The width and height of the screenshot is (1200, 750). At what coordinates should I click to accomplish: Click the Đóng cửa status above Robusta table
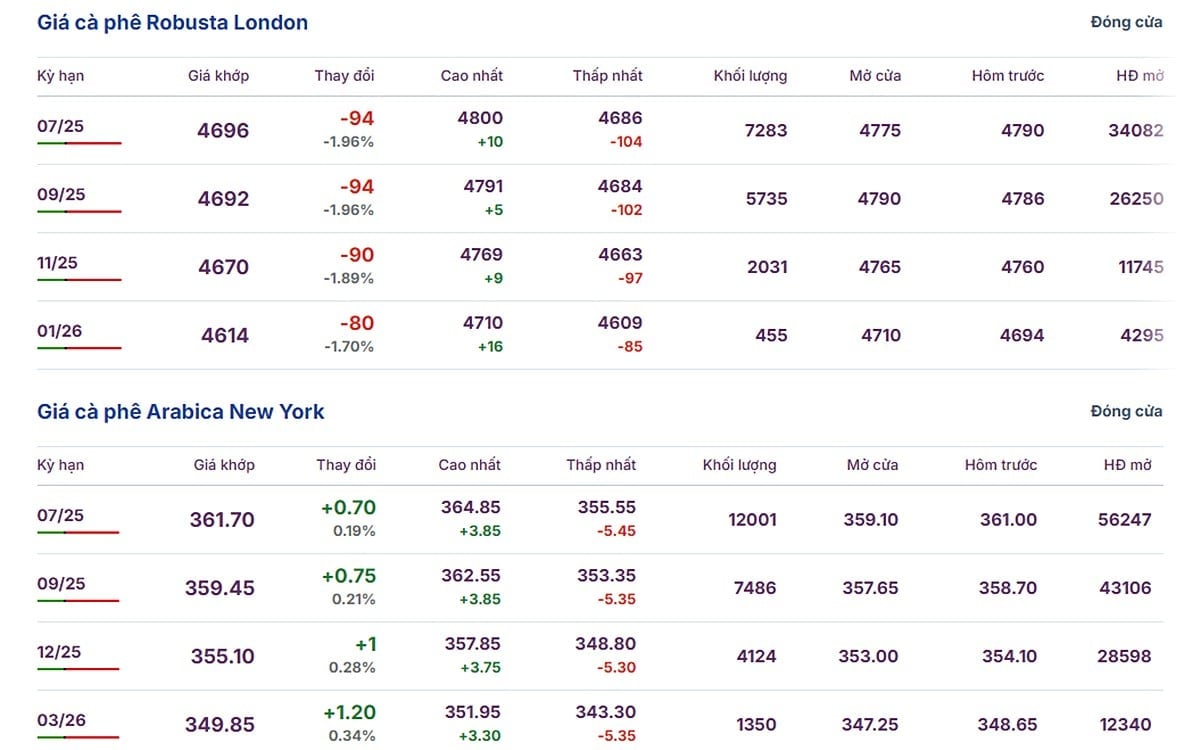click(x=1127, y=22)
